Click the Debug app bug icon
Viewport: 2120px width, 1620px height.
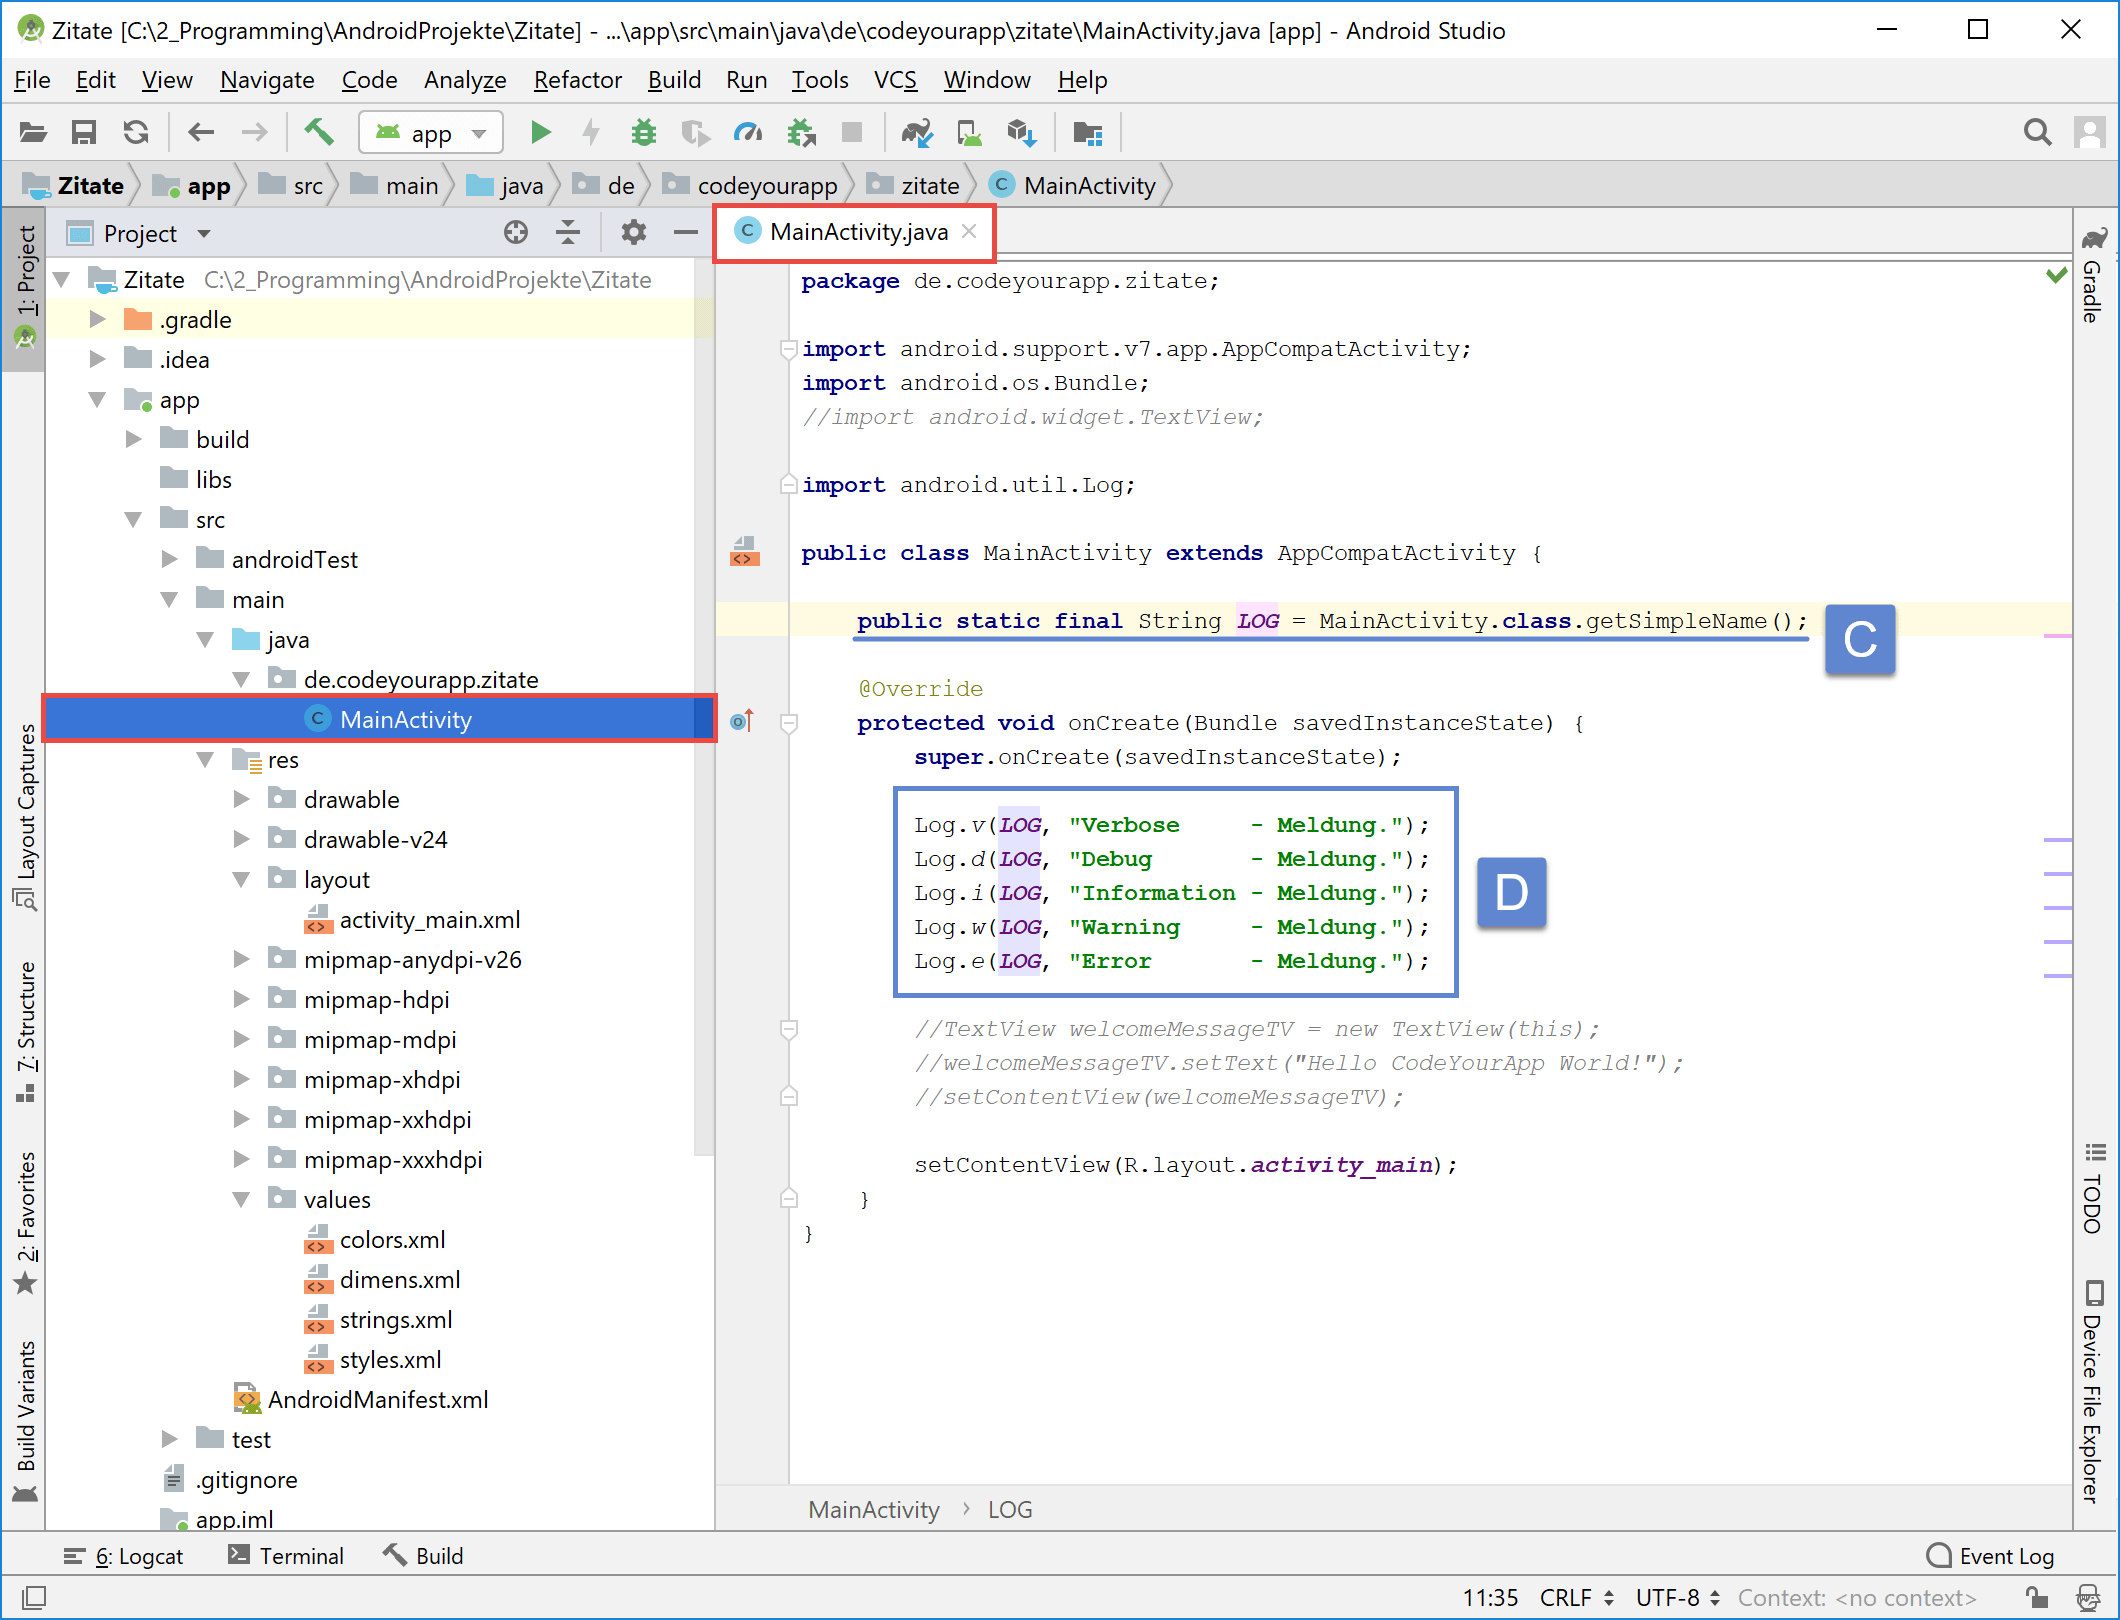(644, 132)
